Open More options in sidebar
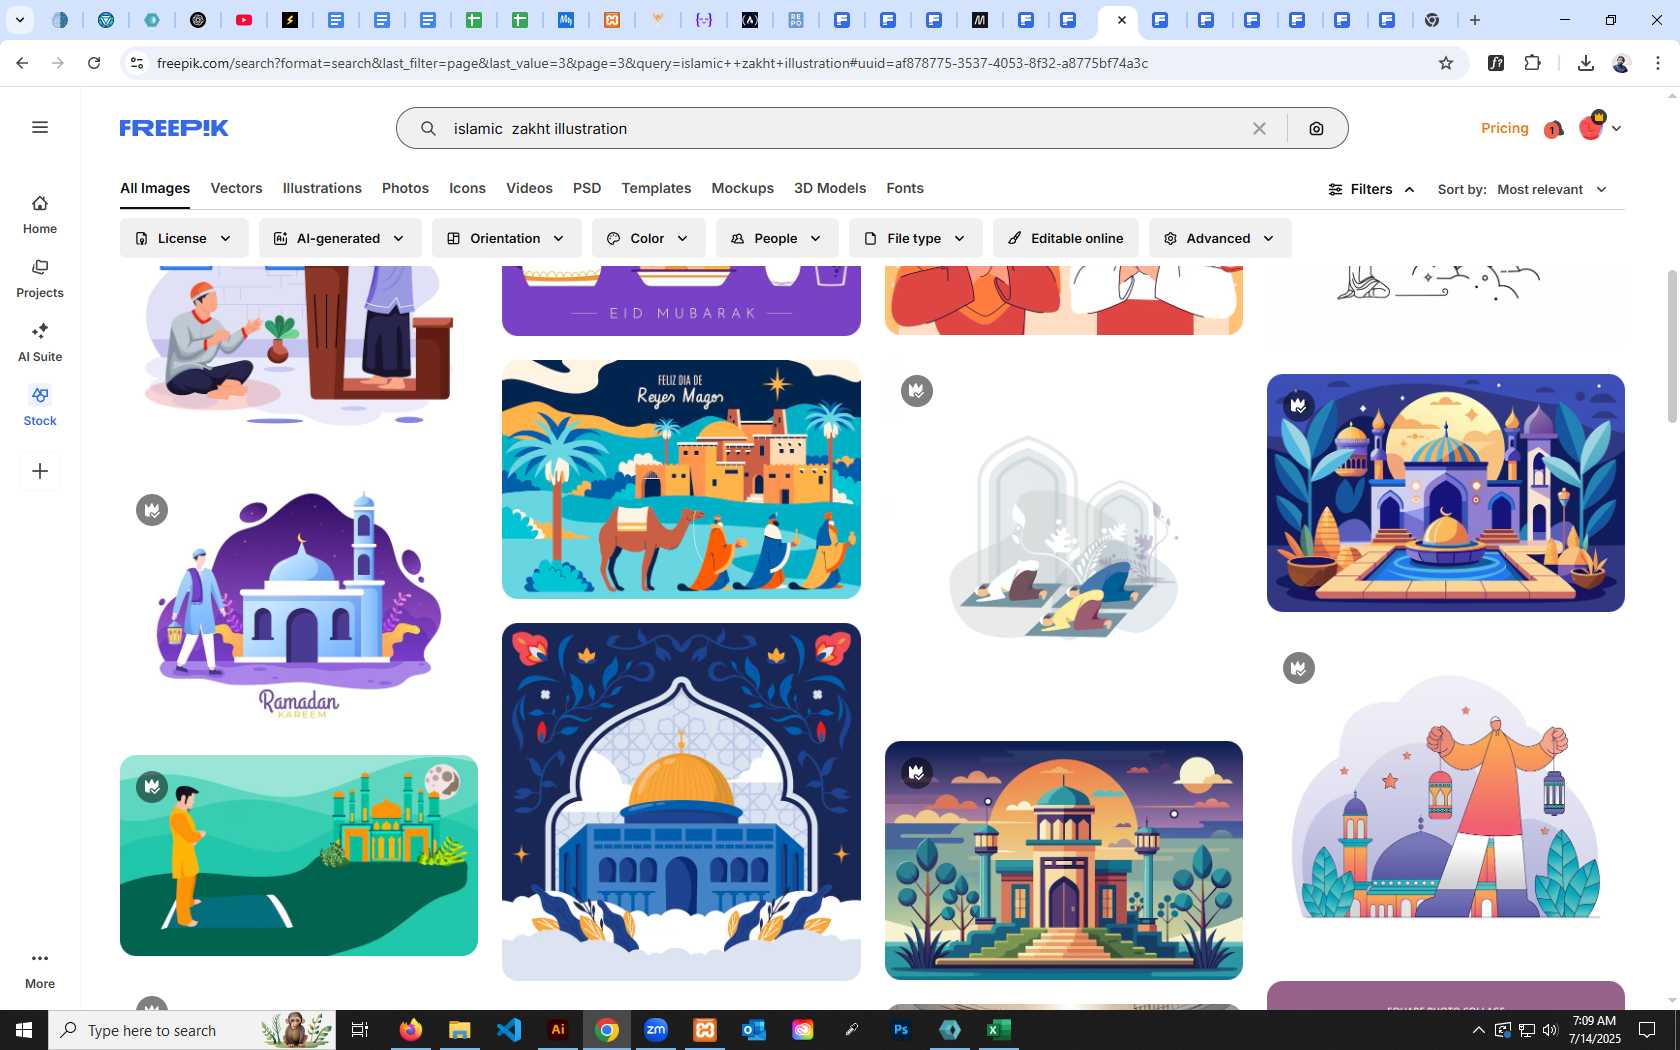This screenshot has height=1050, width=1680. [x=40, y=970]
